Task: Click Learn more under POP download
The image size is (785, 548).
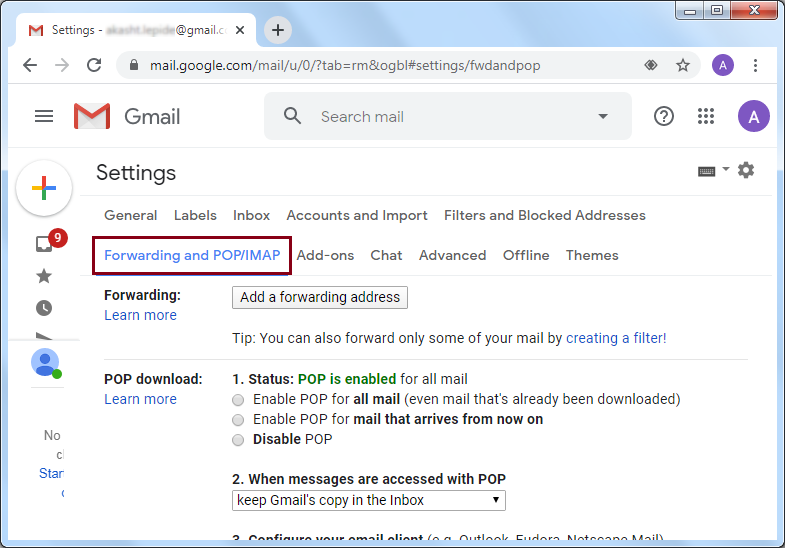Action: click(140, 399)
